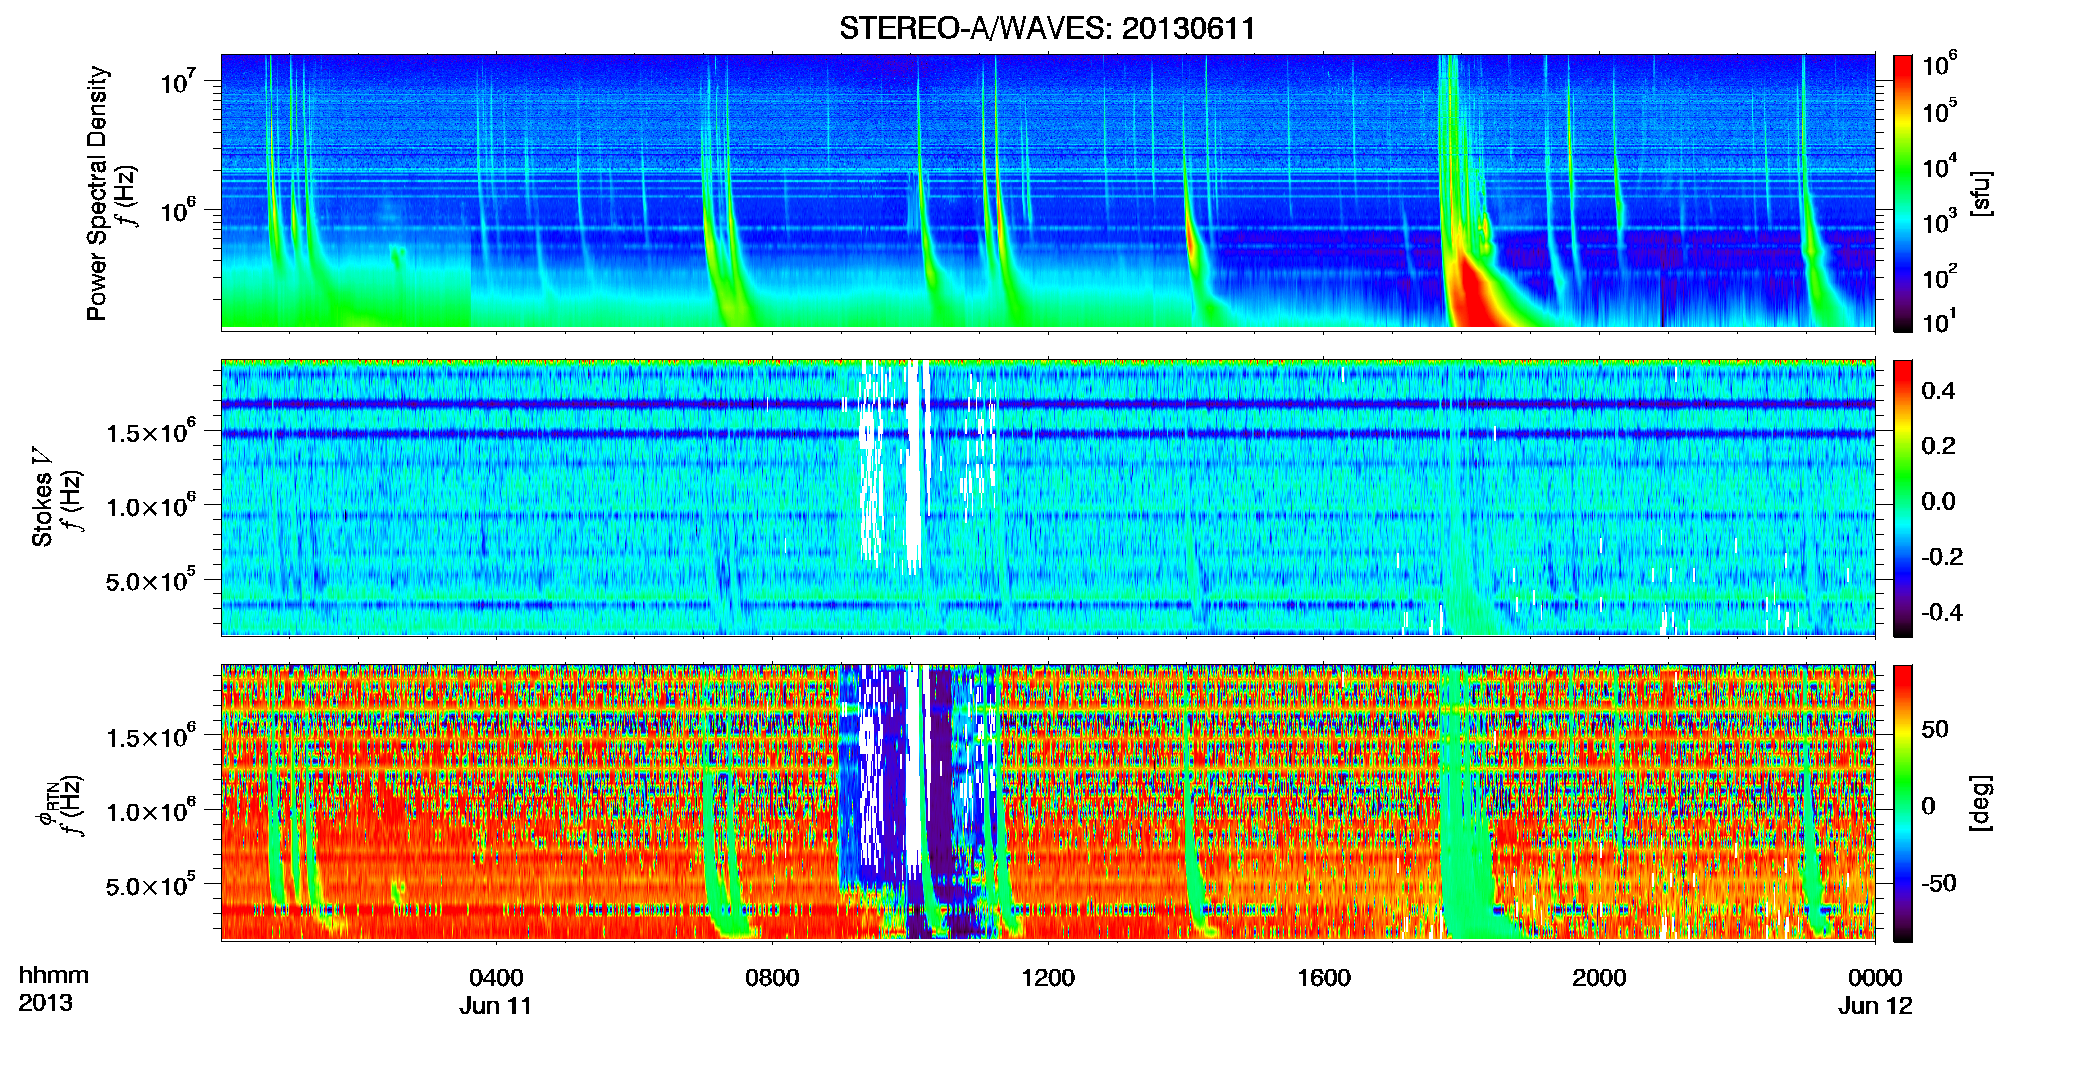Select the positive 0.2 Stokes colorbar tick
This screenshot has height=1080, width=2096.
click(1938, 446)
